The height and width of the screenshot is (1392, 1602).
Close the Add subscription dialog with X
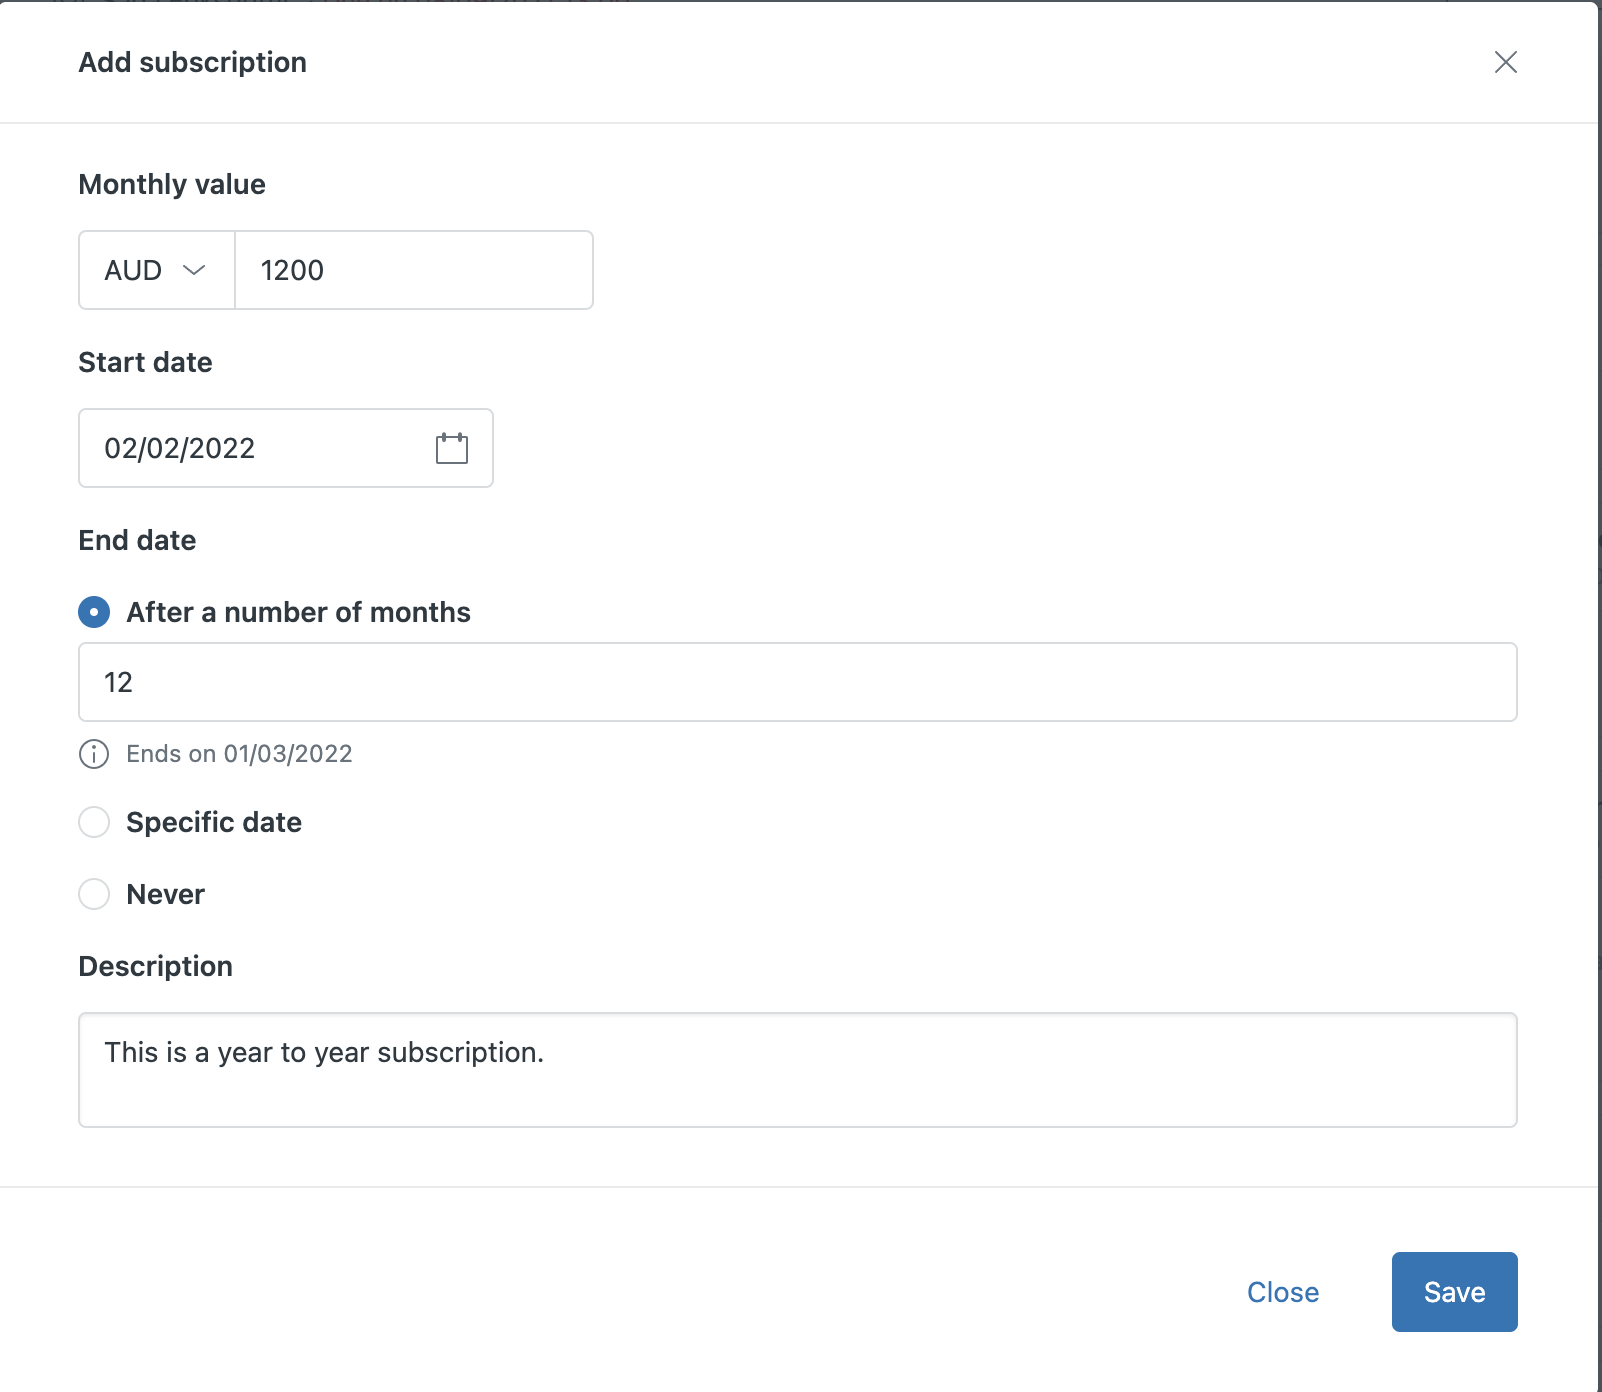pos(1505,62)
